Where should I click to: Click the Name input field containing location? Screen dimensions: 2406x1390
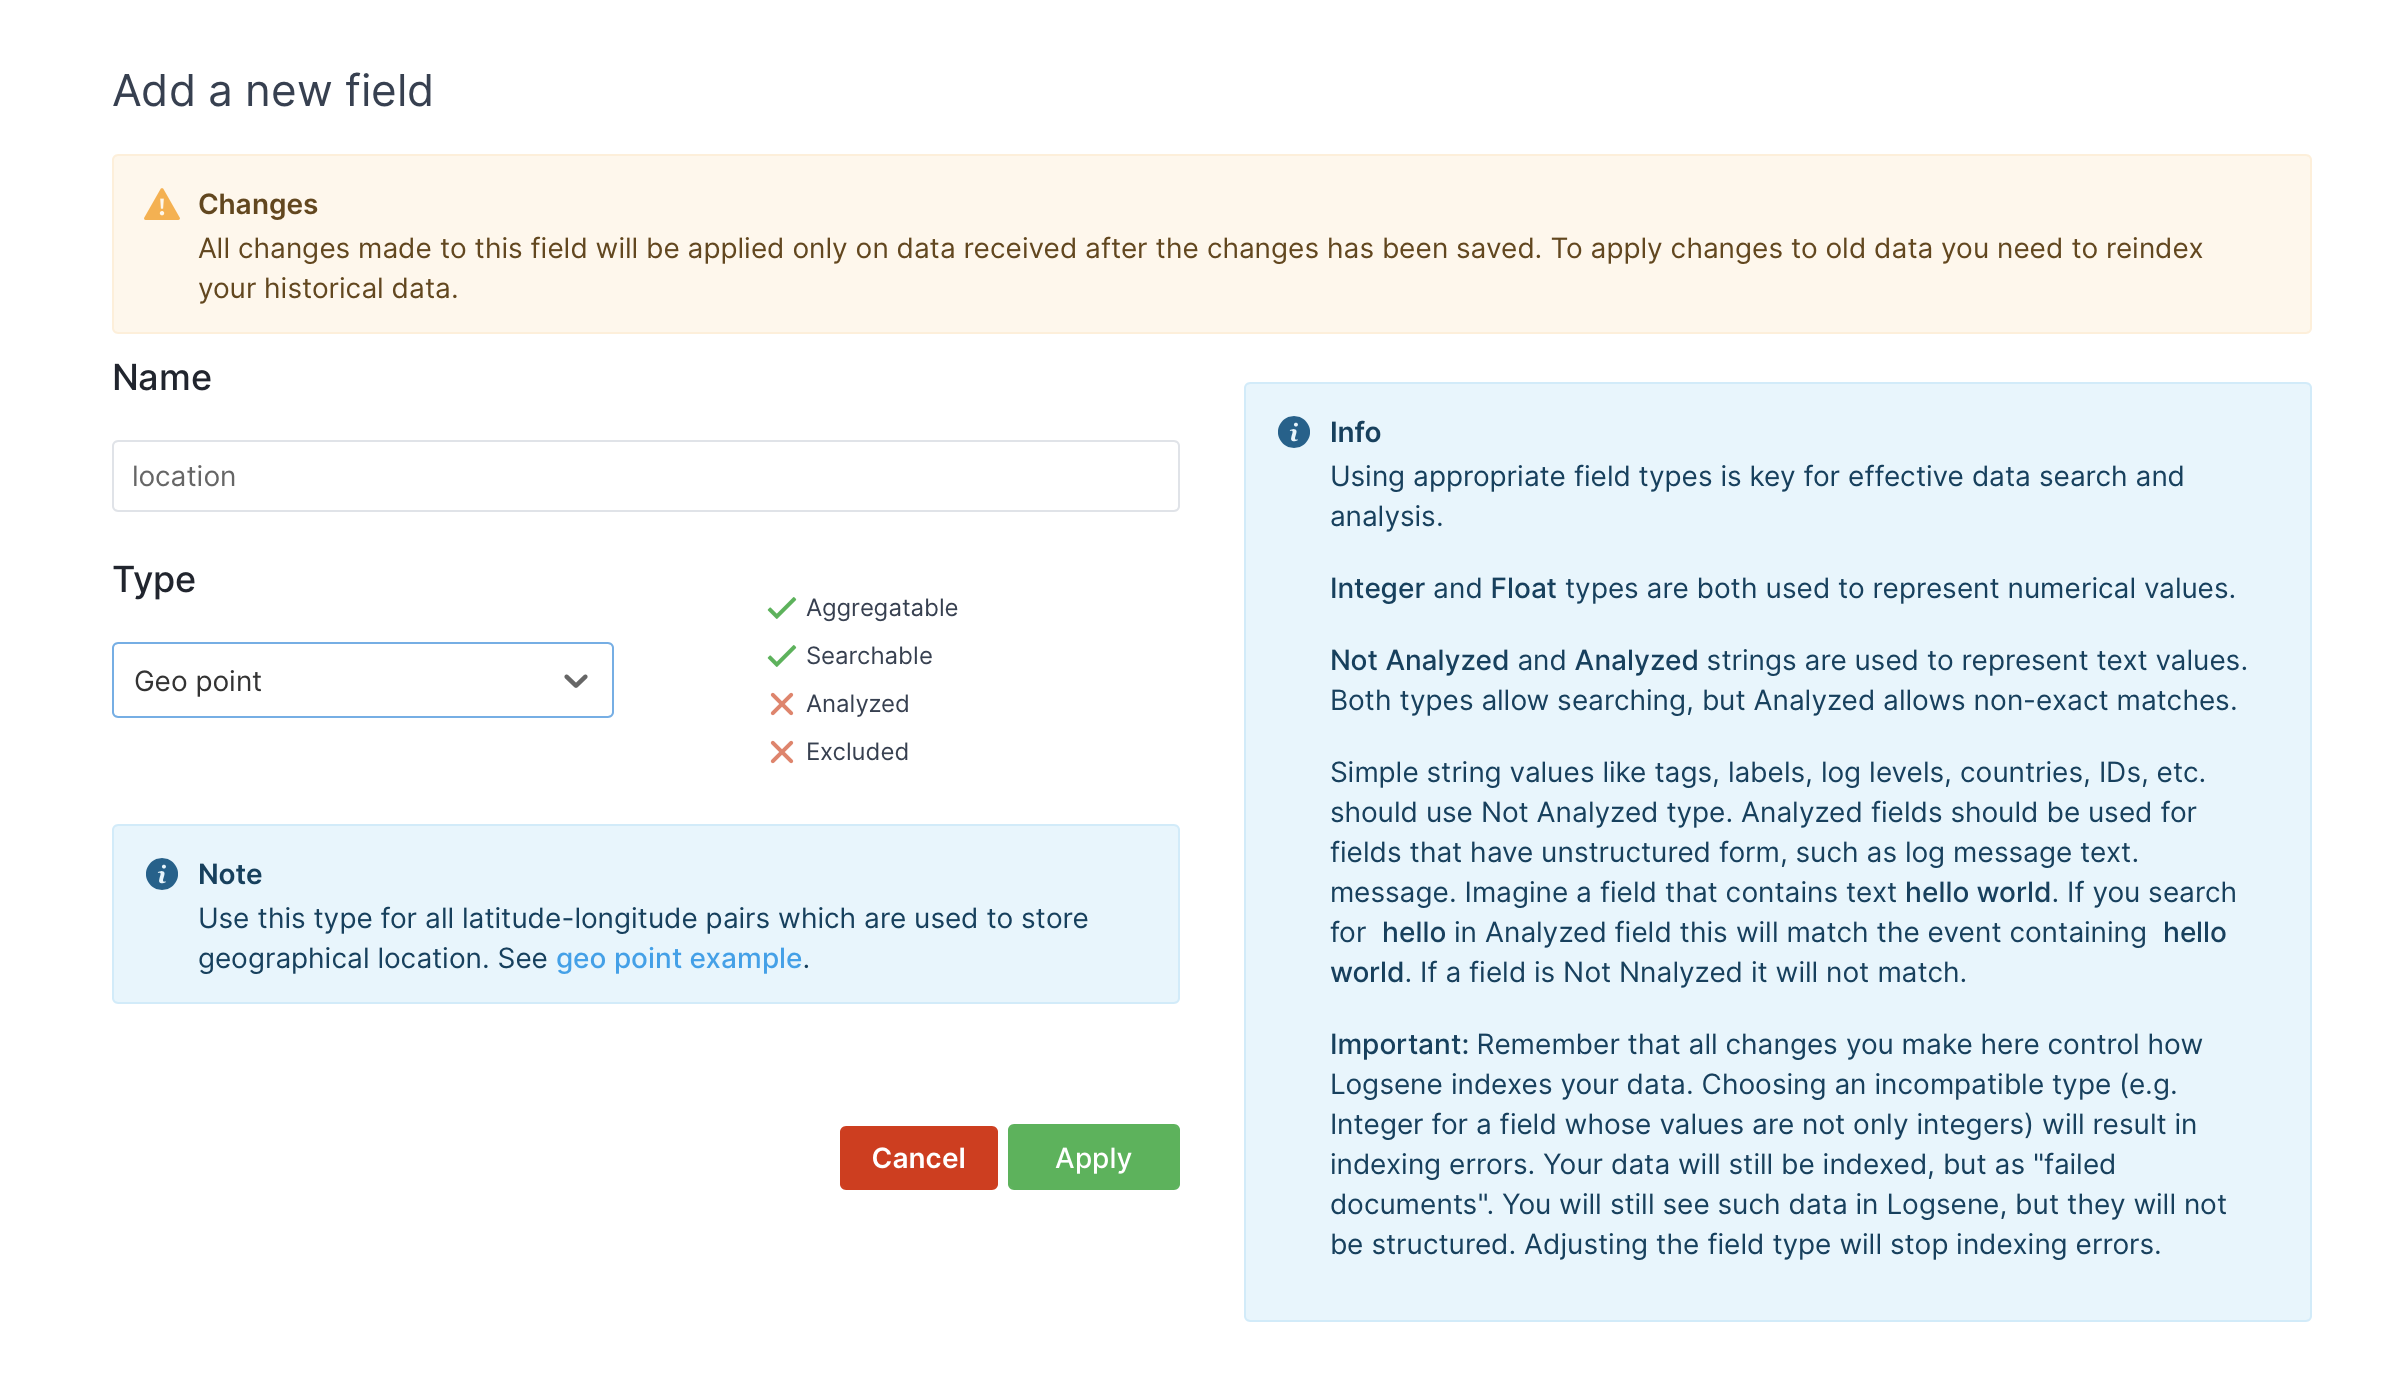coord(646,476)
